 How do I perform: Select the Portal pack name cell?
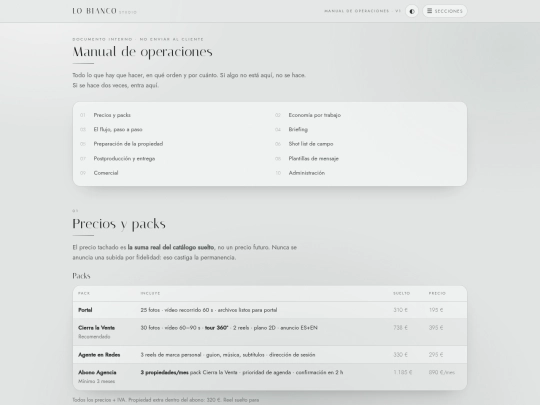(85, 310)
